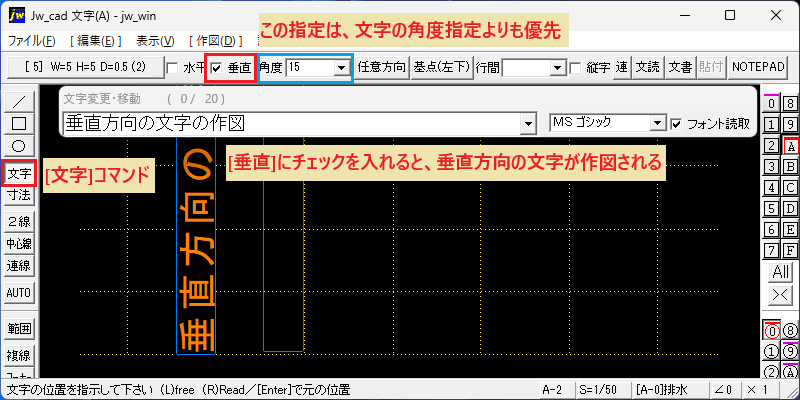Click the AUTO mode button
Screen dimensions: 800x400
19,293
